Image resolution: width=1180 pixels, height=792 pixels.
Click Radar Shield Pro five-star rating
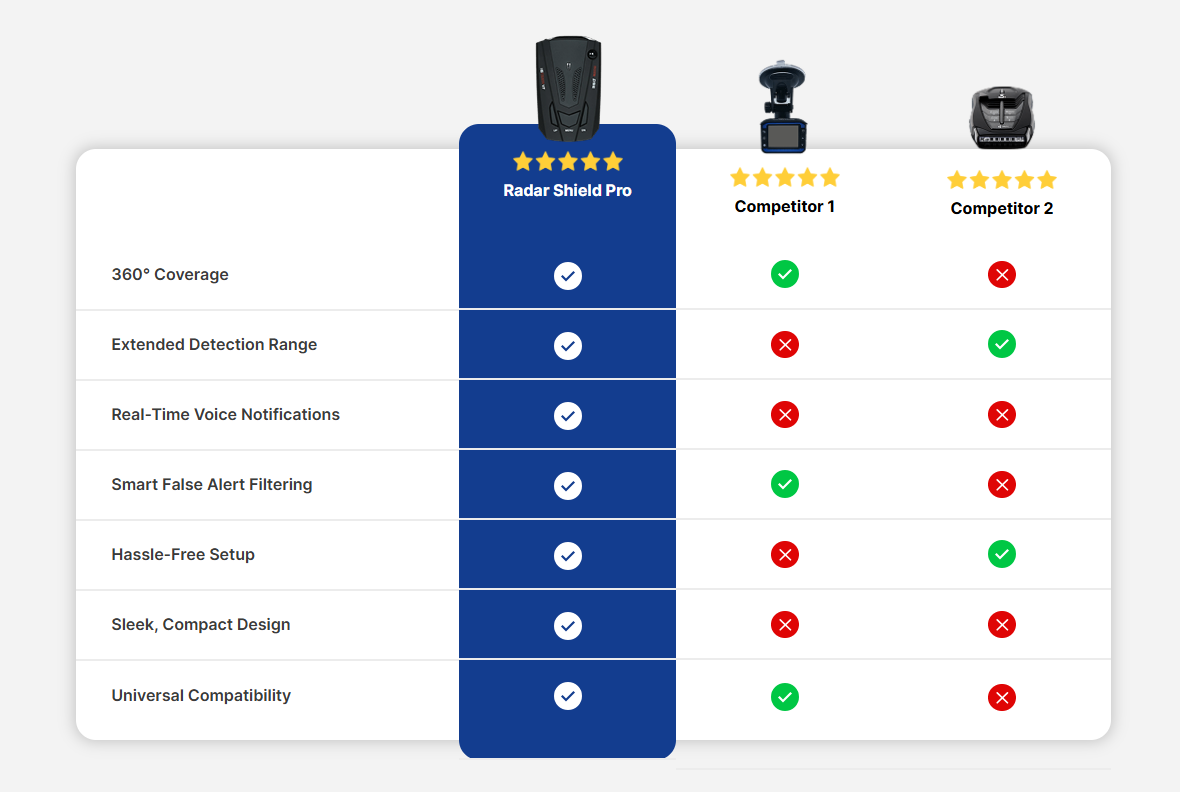[x=568, y=161]
